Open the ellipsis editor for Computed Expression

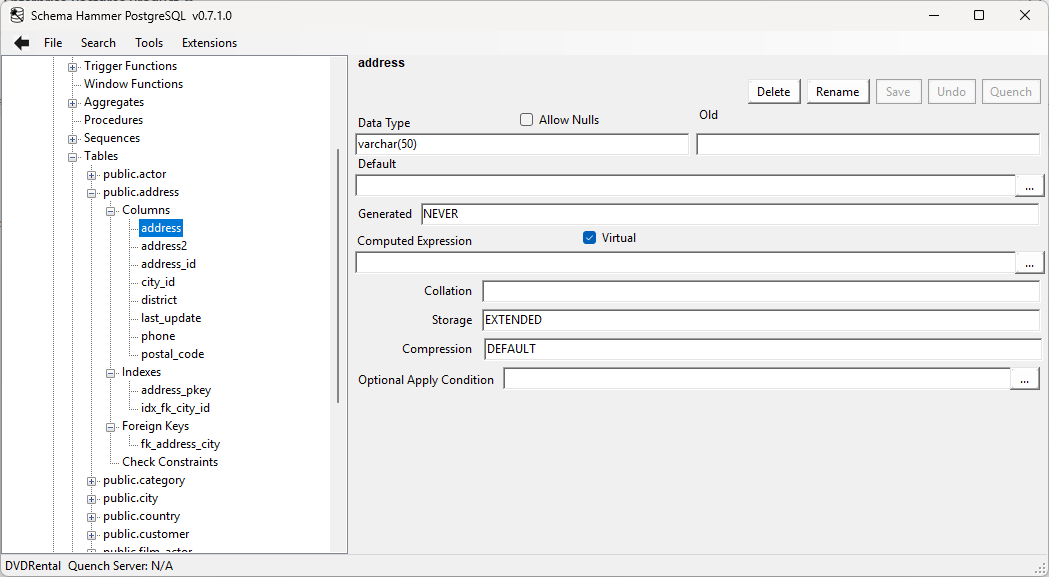[1029, 263]
